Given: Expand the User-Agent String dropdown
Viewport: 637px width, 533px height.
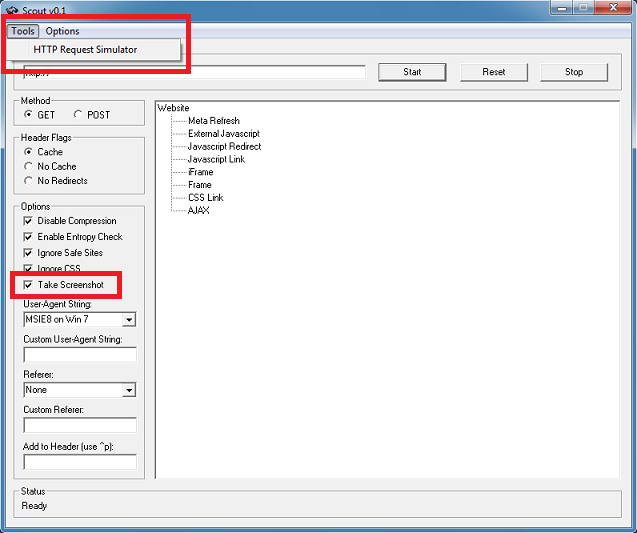Looking at the screenshot, I should (129, 320).
